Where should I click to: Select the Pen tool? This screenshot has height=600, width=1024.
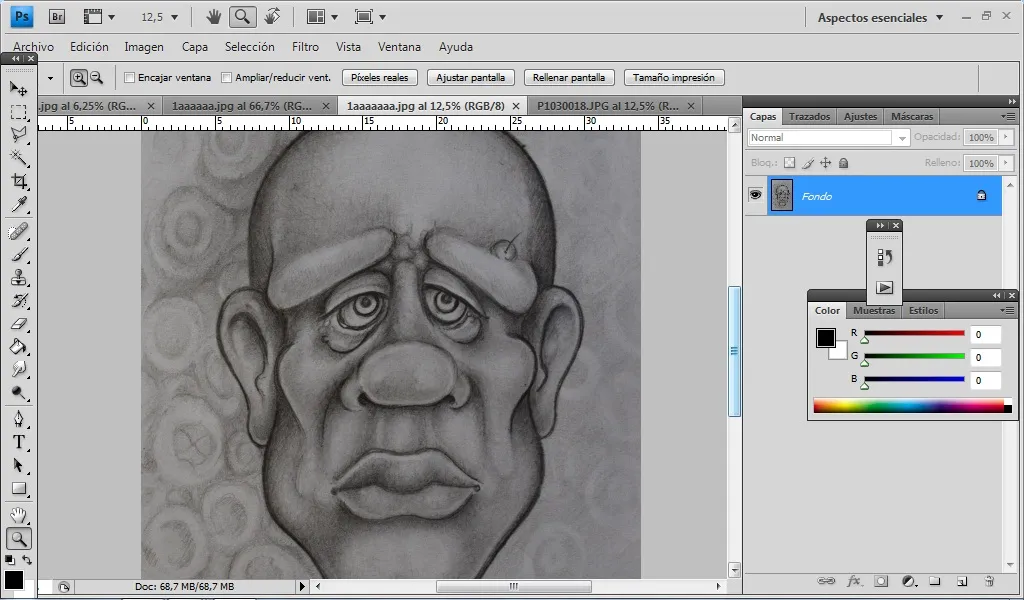(x=18, y=418)
